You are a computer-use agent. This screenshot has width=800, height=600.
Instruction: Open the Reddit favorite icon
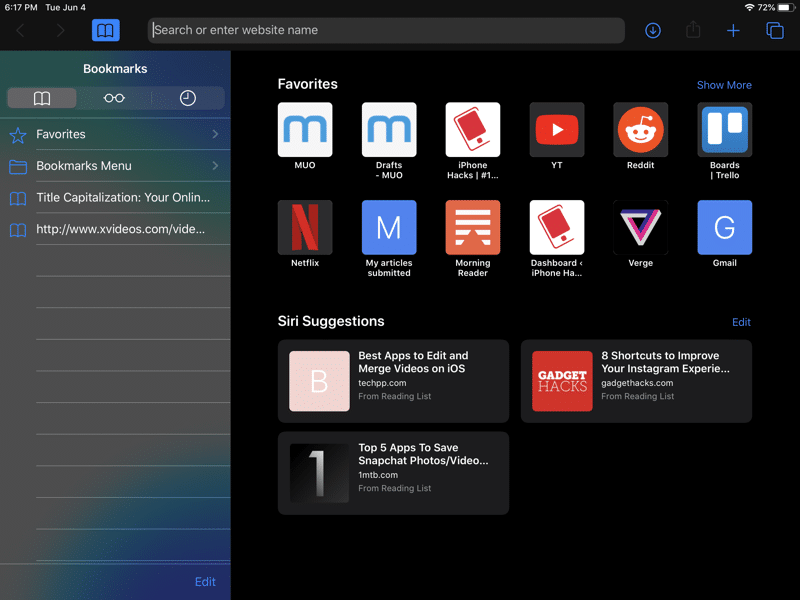point(640,130)
